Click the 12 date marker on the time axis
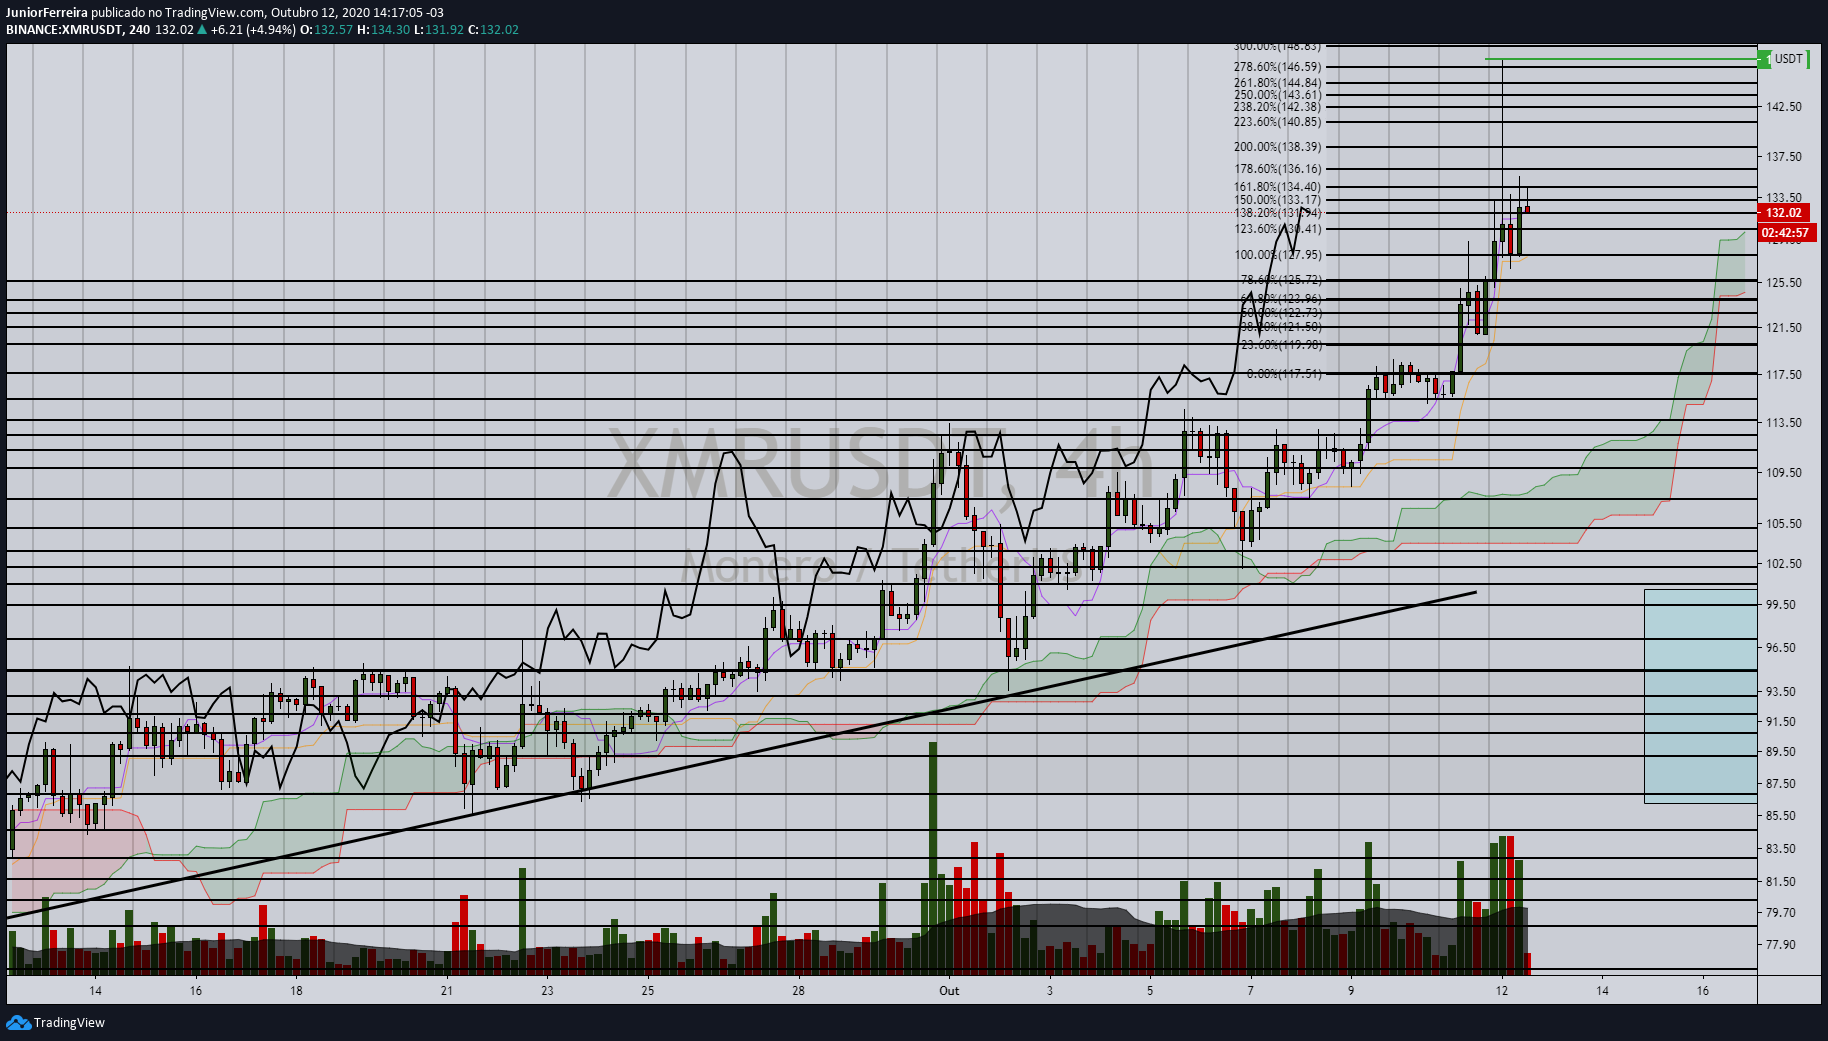1828x1041 pixels. pos(1502,991)
